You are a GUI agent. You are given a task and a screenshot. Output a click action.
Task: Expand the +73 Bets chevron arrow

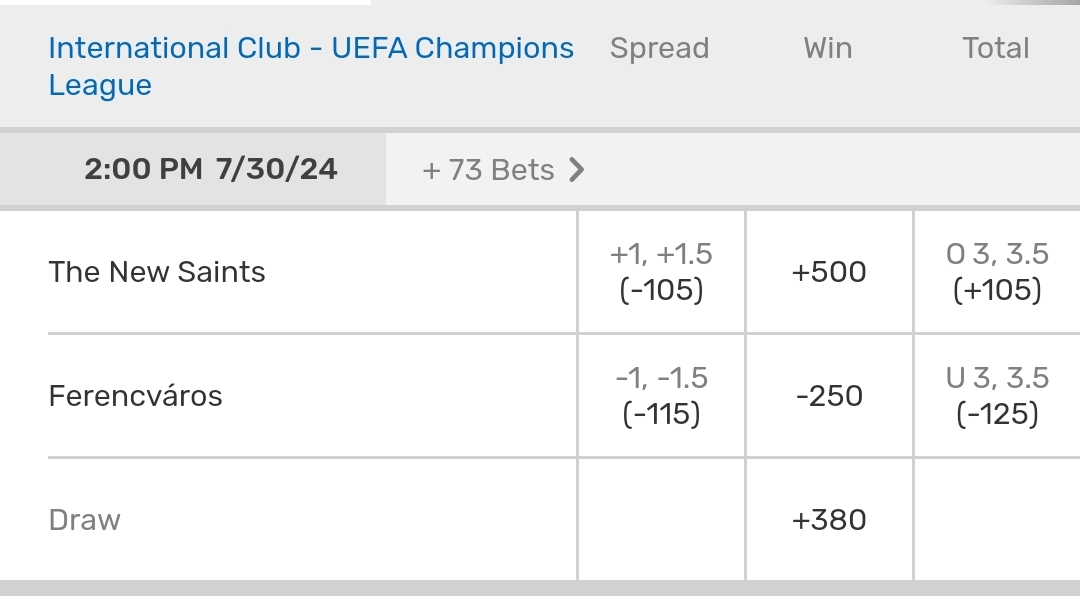coord(576,170)
